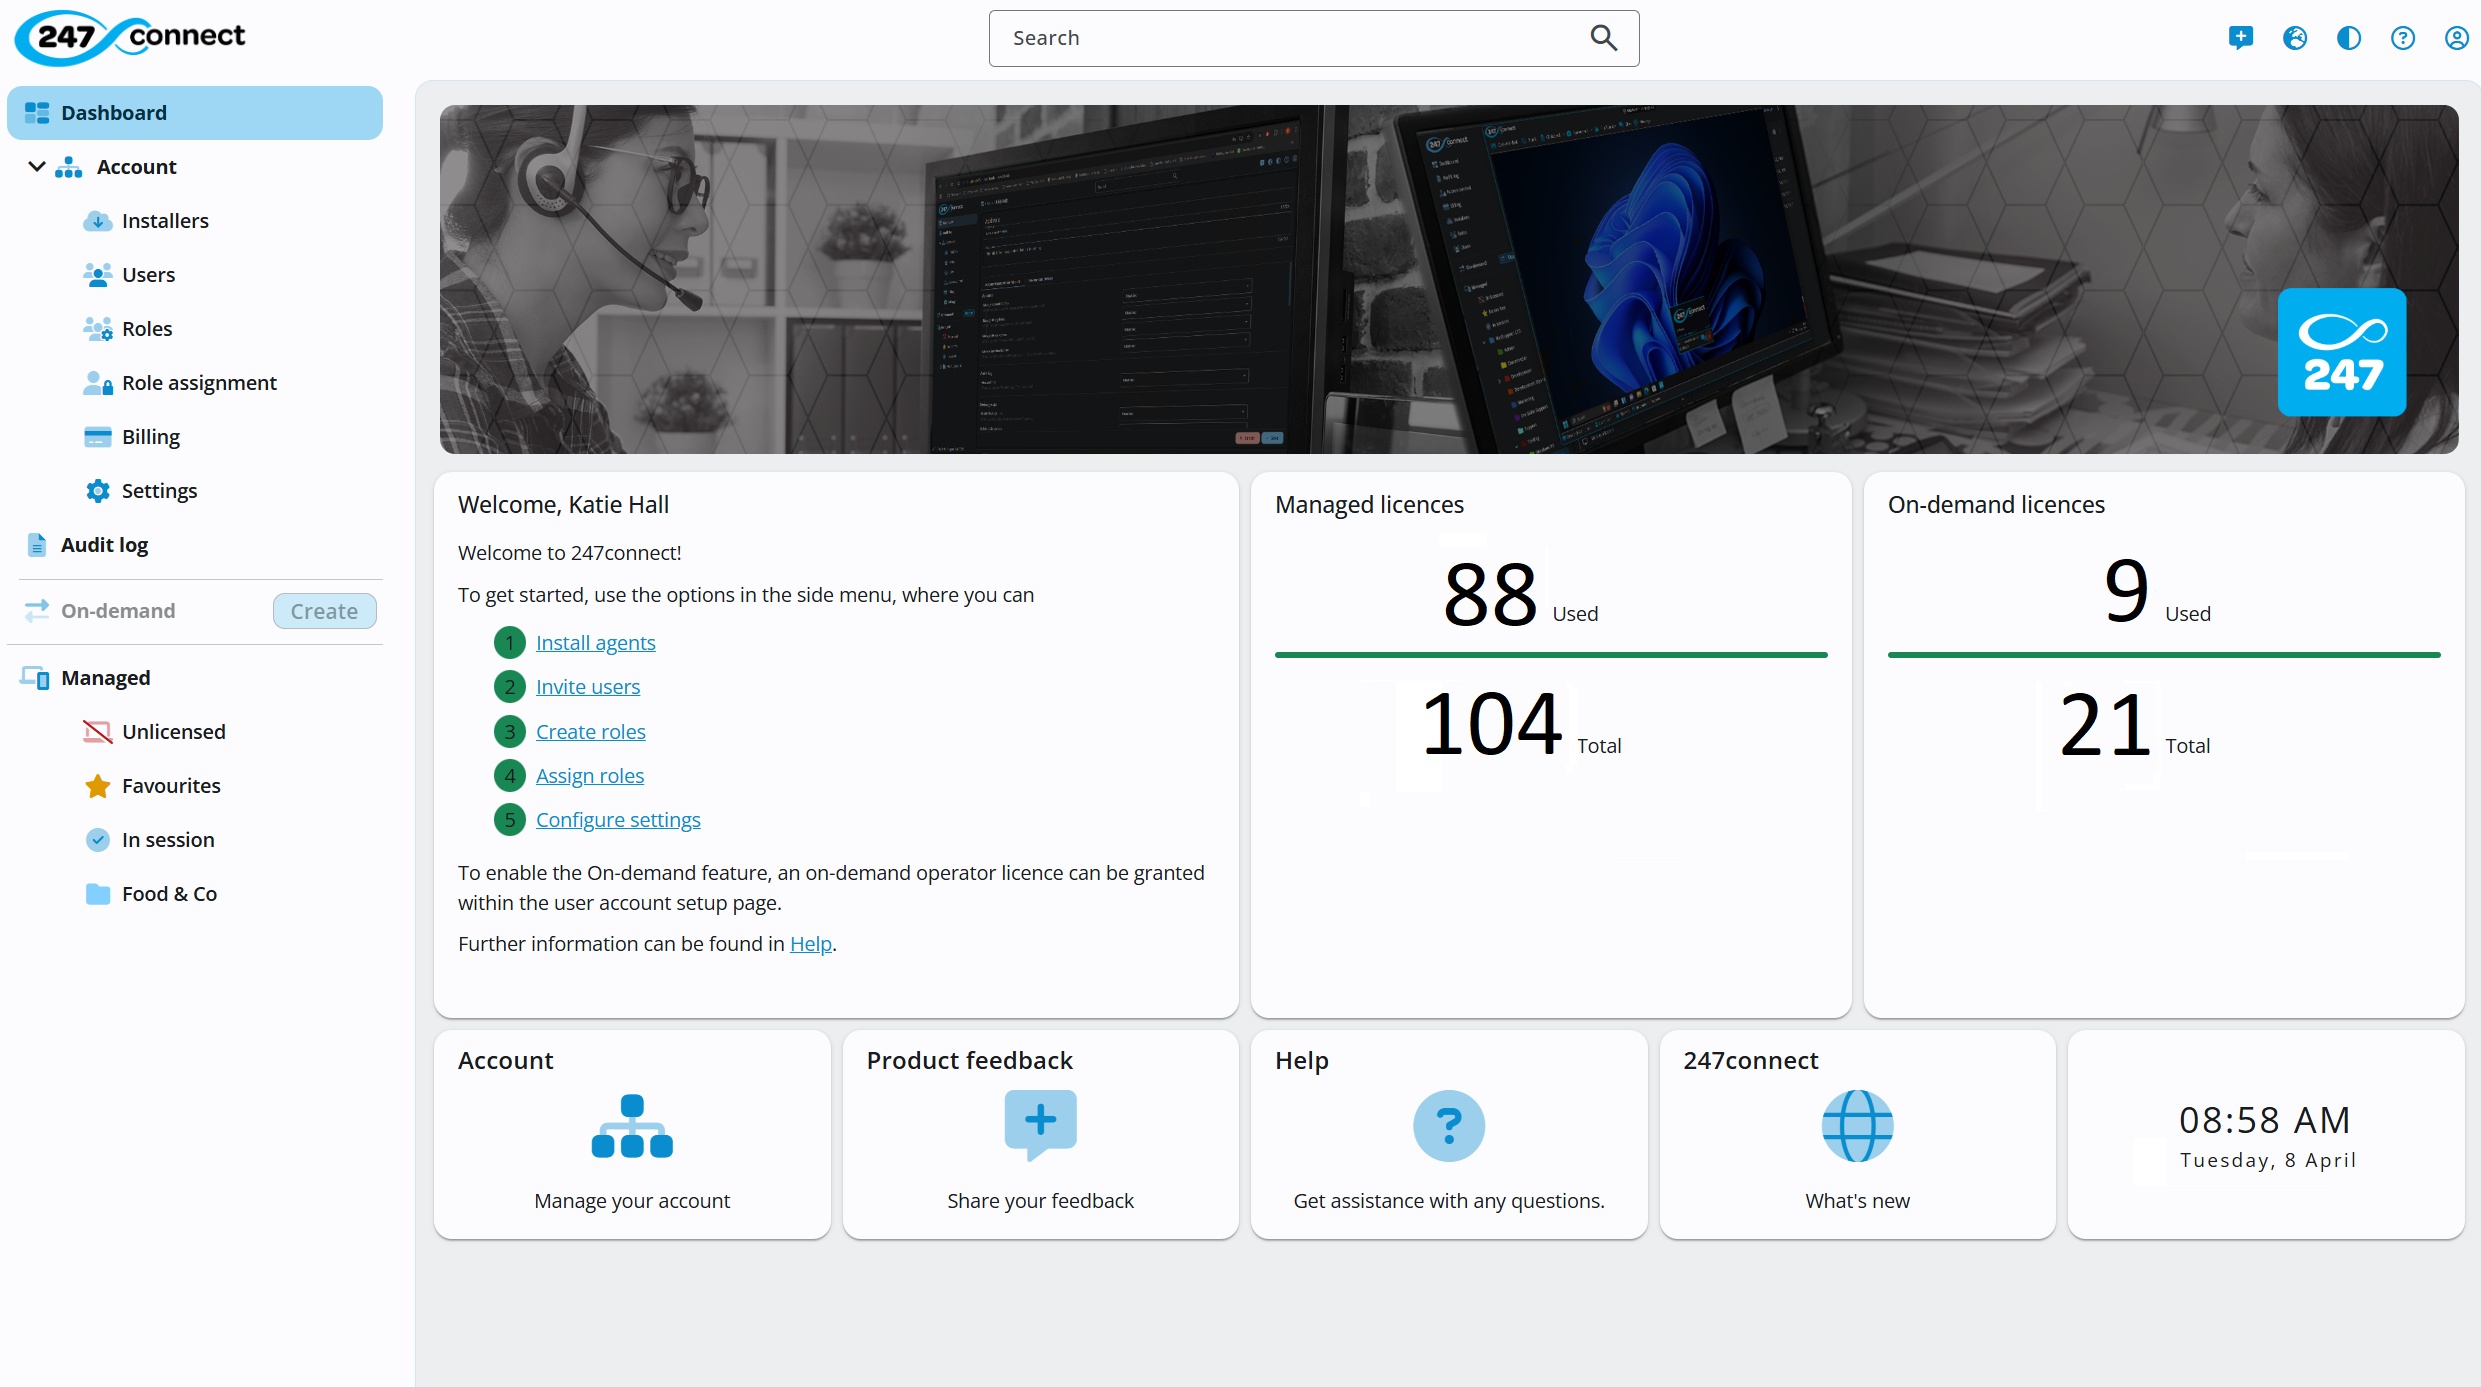
Task: Click the feedback speech-bubble icon in the header
Action: 2240,37
